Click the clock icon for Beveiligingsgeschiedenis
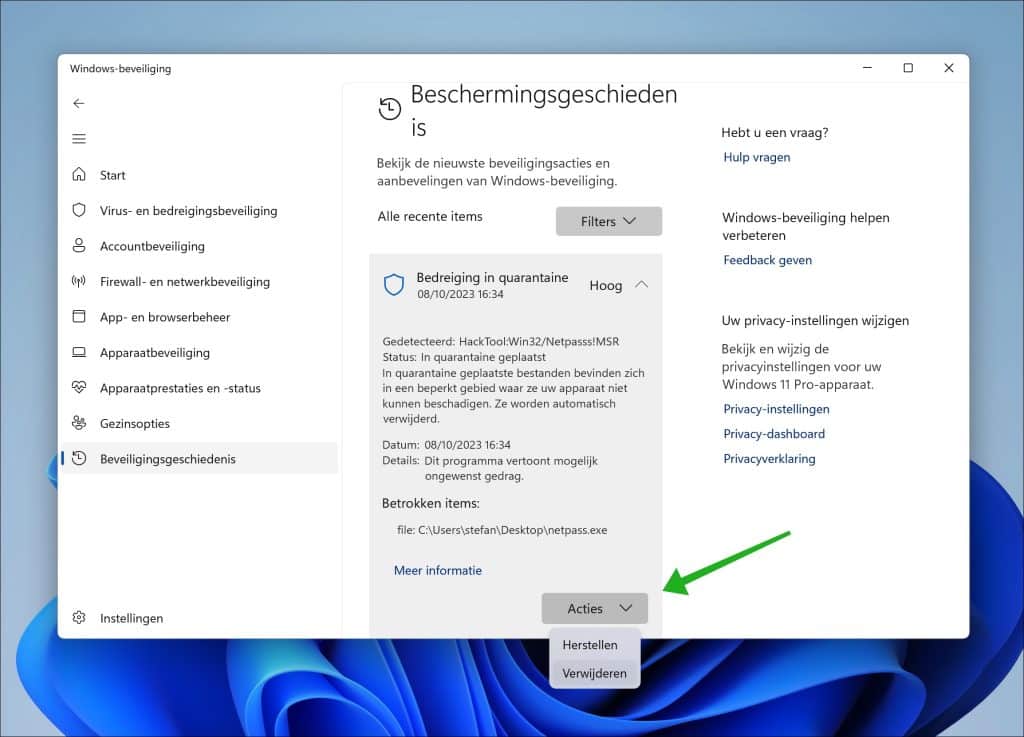This screenshot has width=1024, height=737. click(79, 458)
